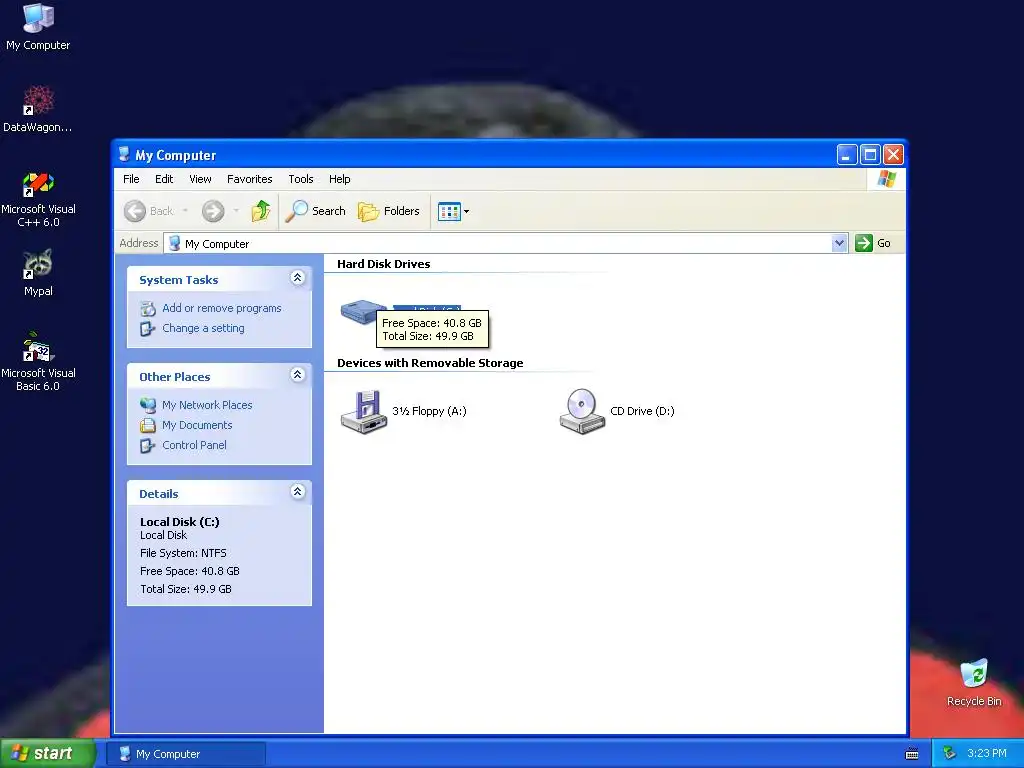
Task: Click the Hard Disk Drives group header
Action: point(383,264)
